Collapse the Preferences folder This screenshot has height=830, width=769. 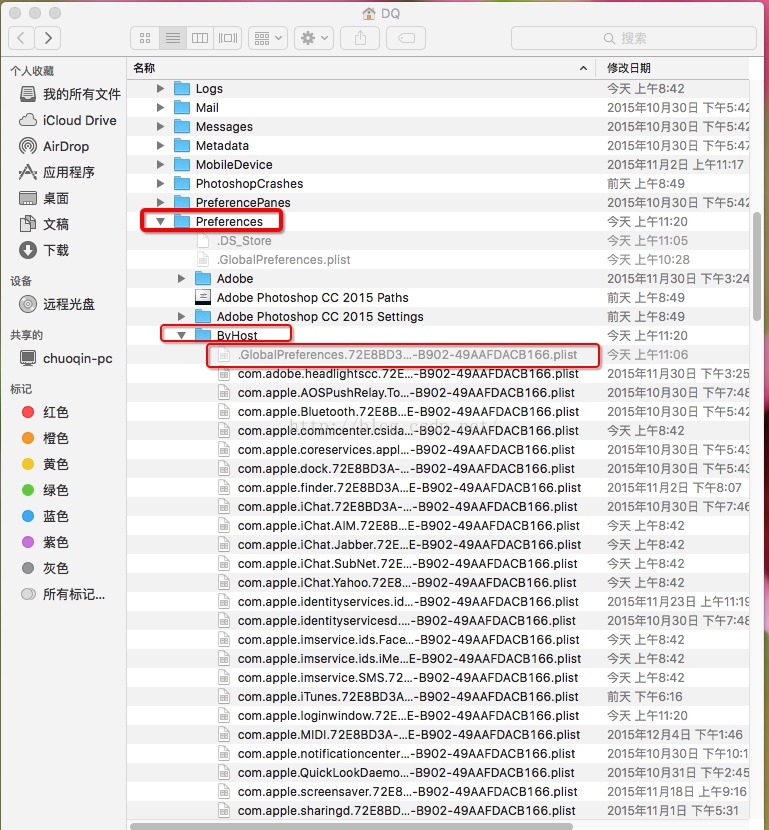pos(160,222)
